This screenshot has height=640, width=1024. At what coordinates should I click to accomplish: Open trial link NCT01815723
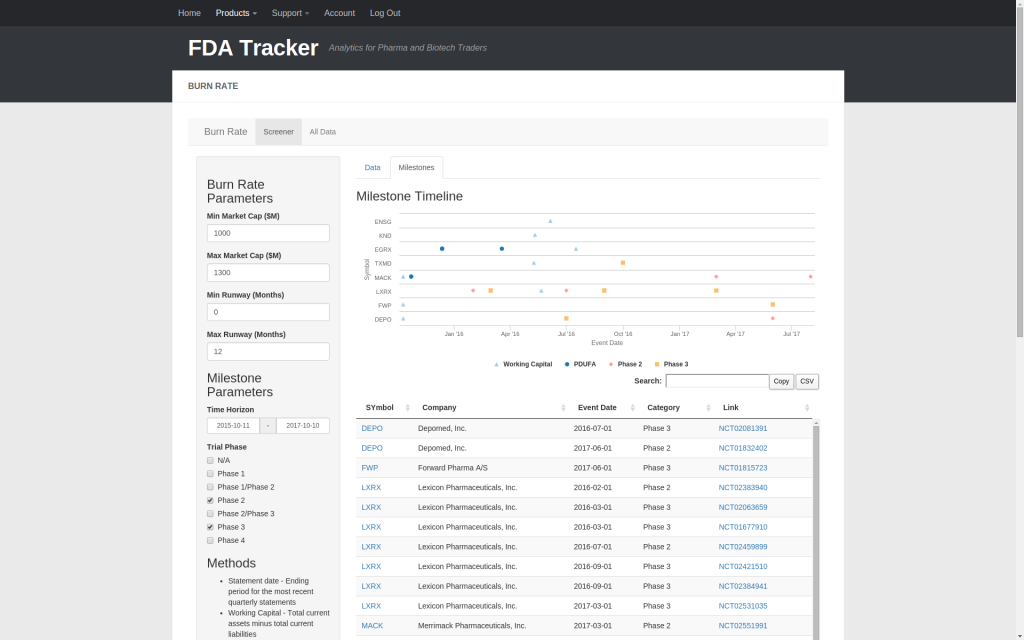[x=743, y=468]
